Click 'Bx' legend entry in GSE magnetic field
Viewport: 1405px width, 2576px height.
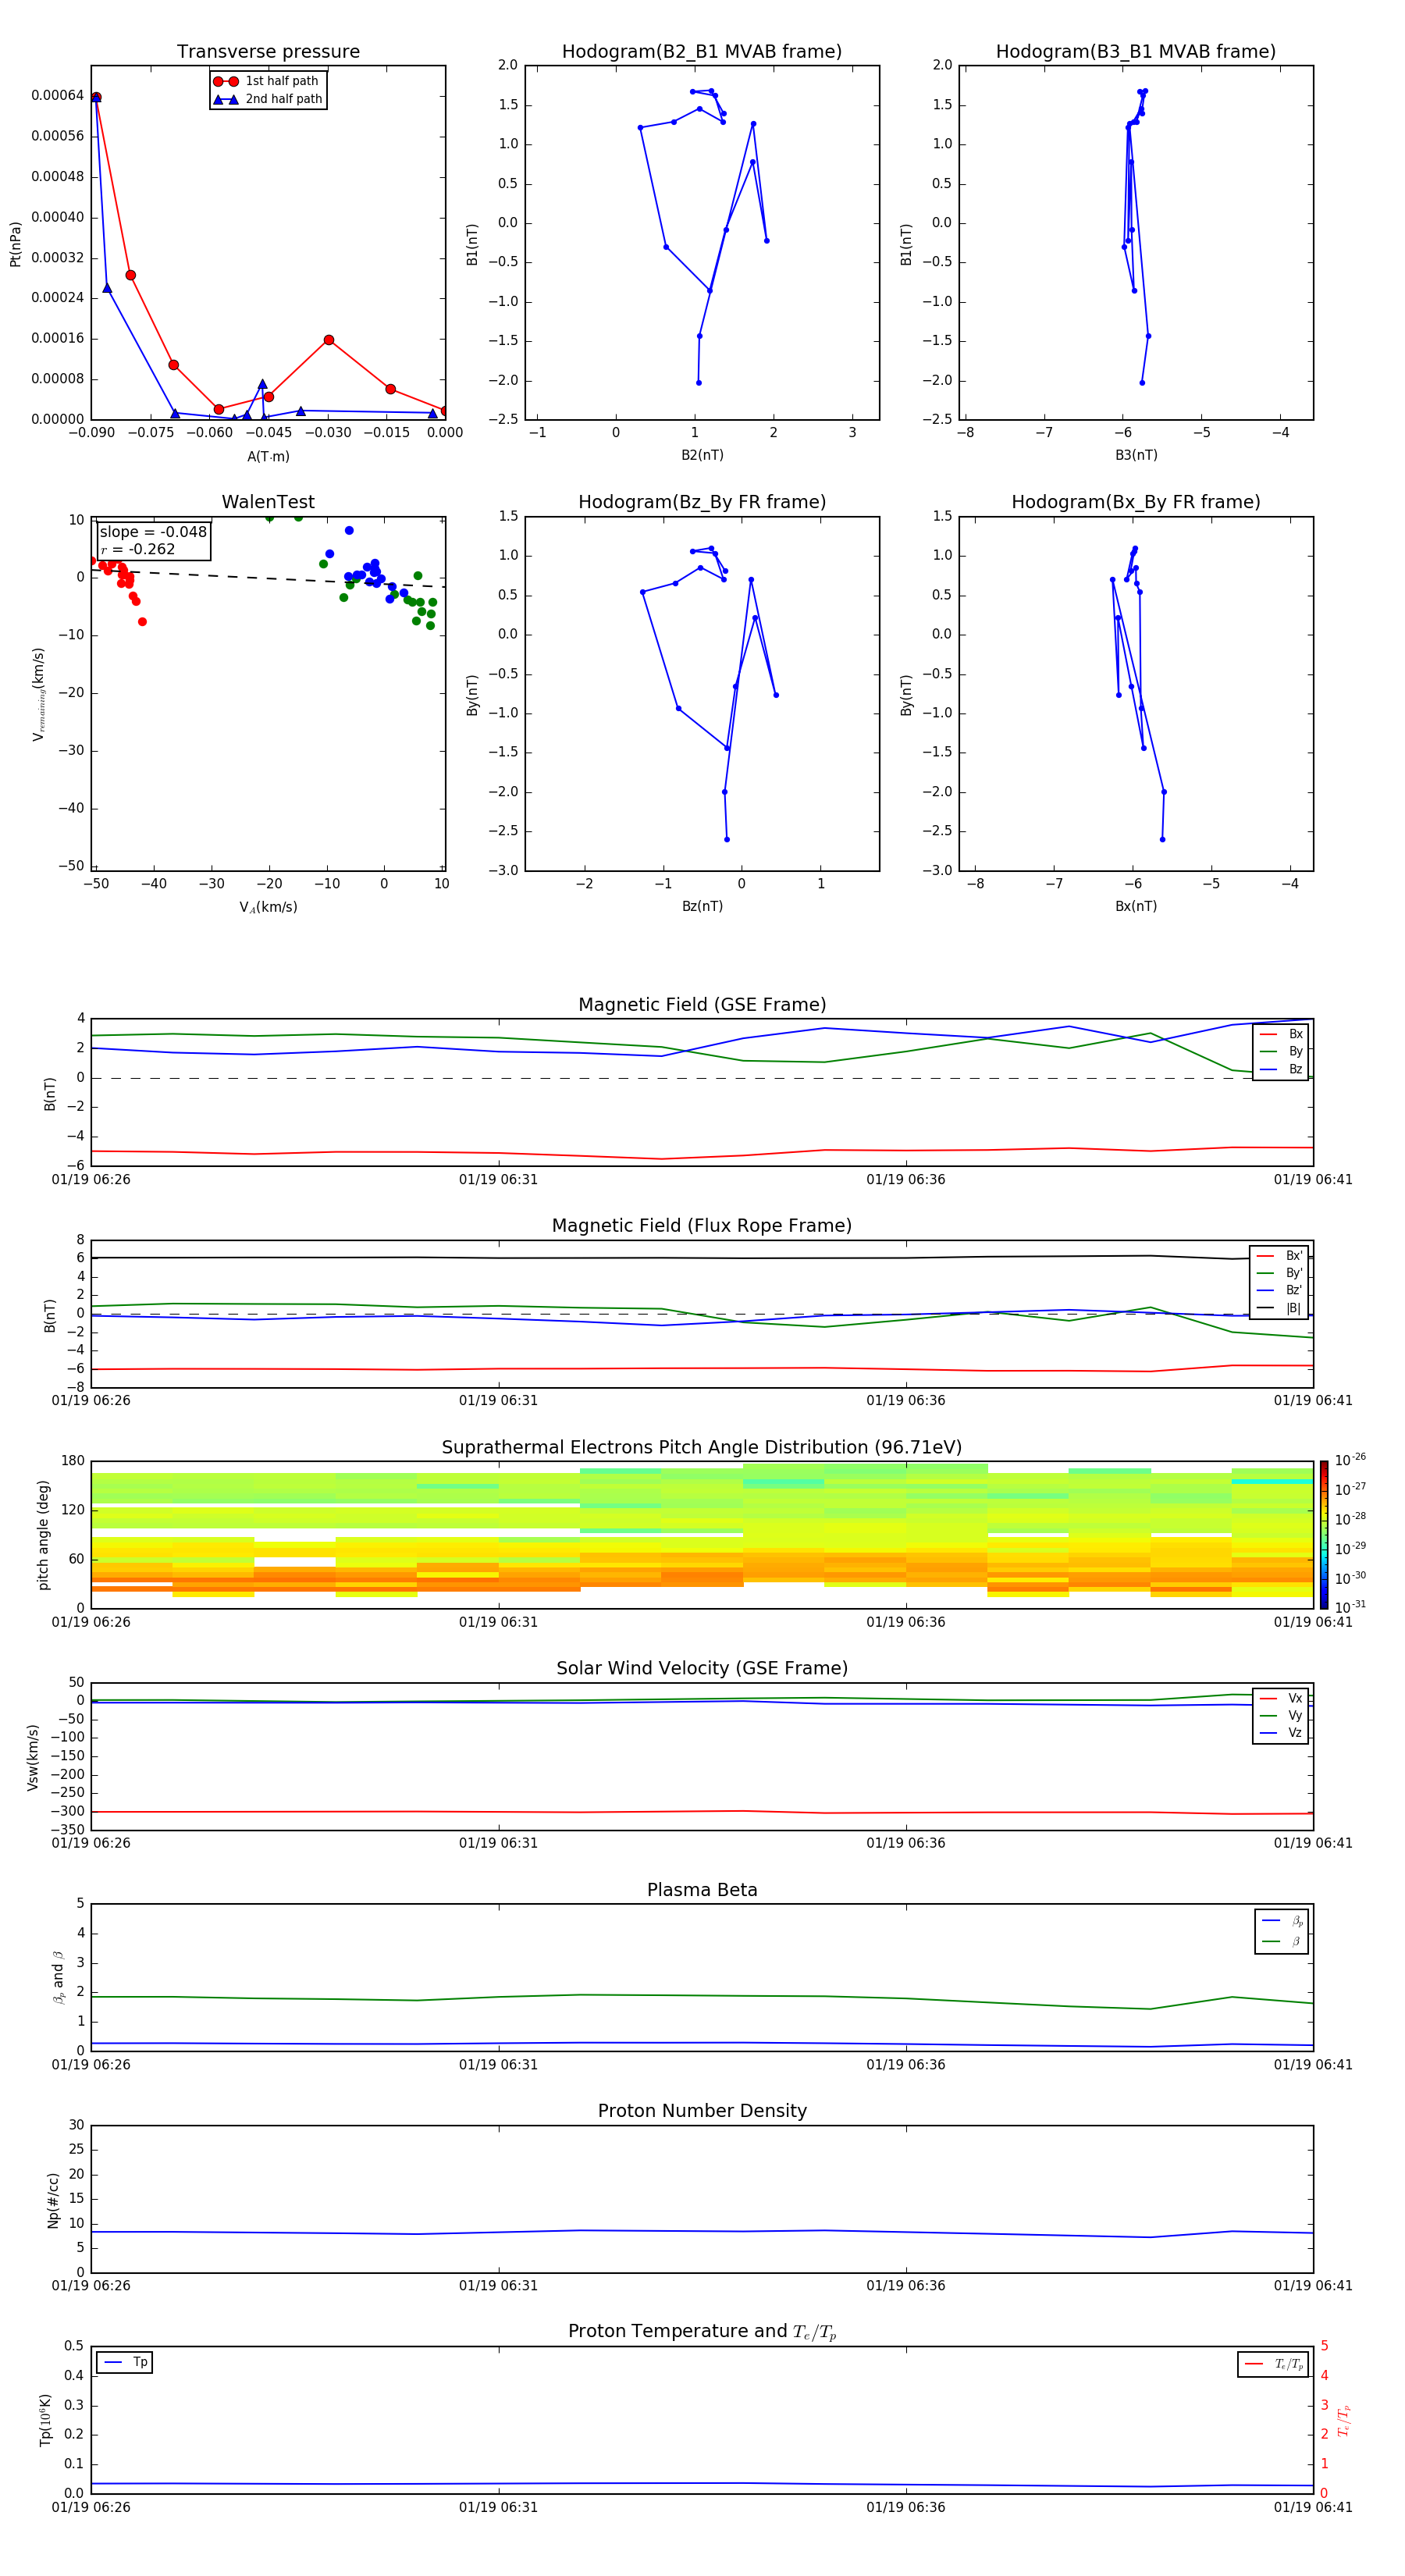tap(1281, 1034)
